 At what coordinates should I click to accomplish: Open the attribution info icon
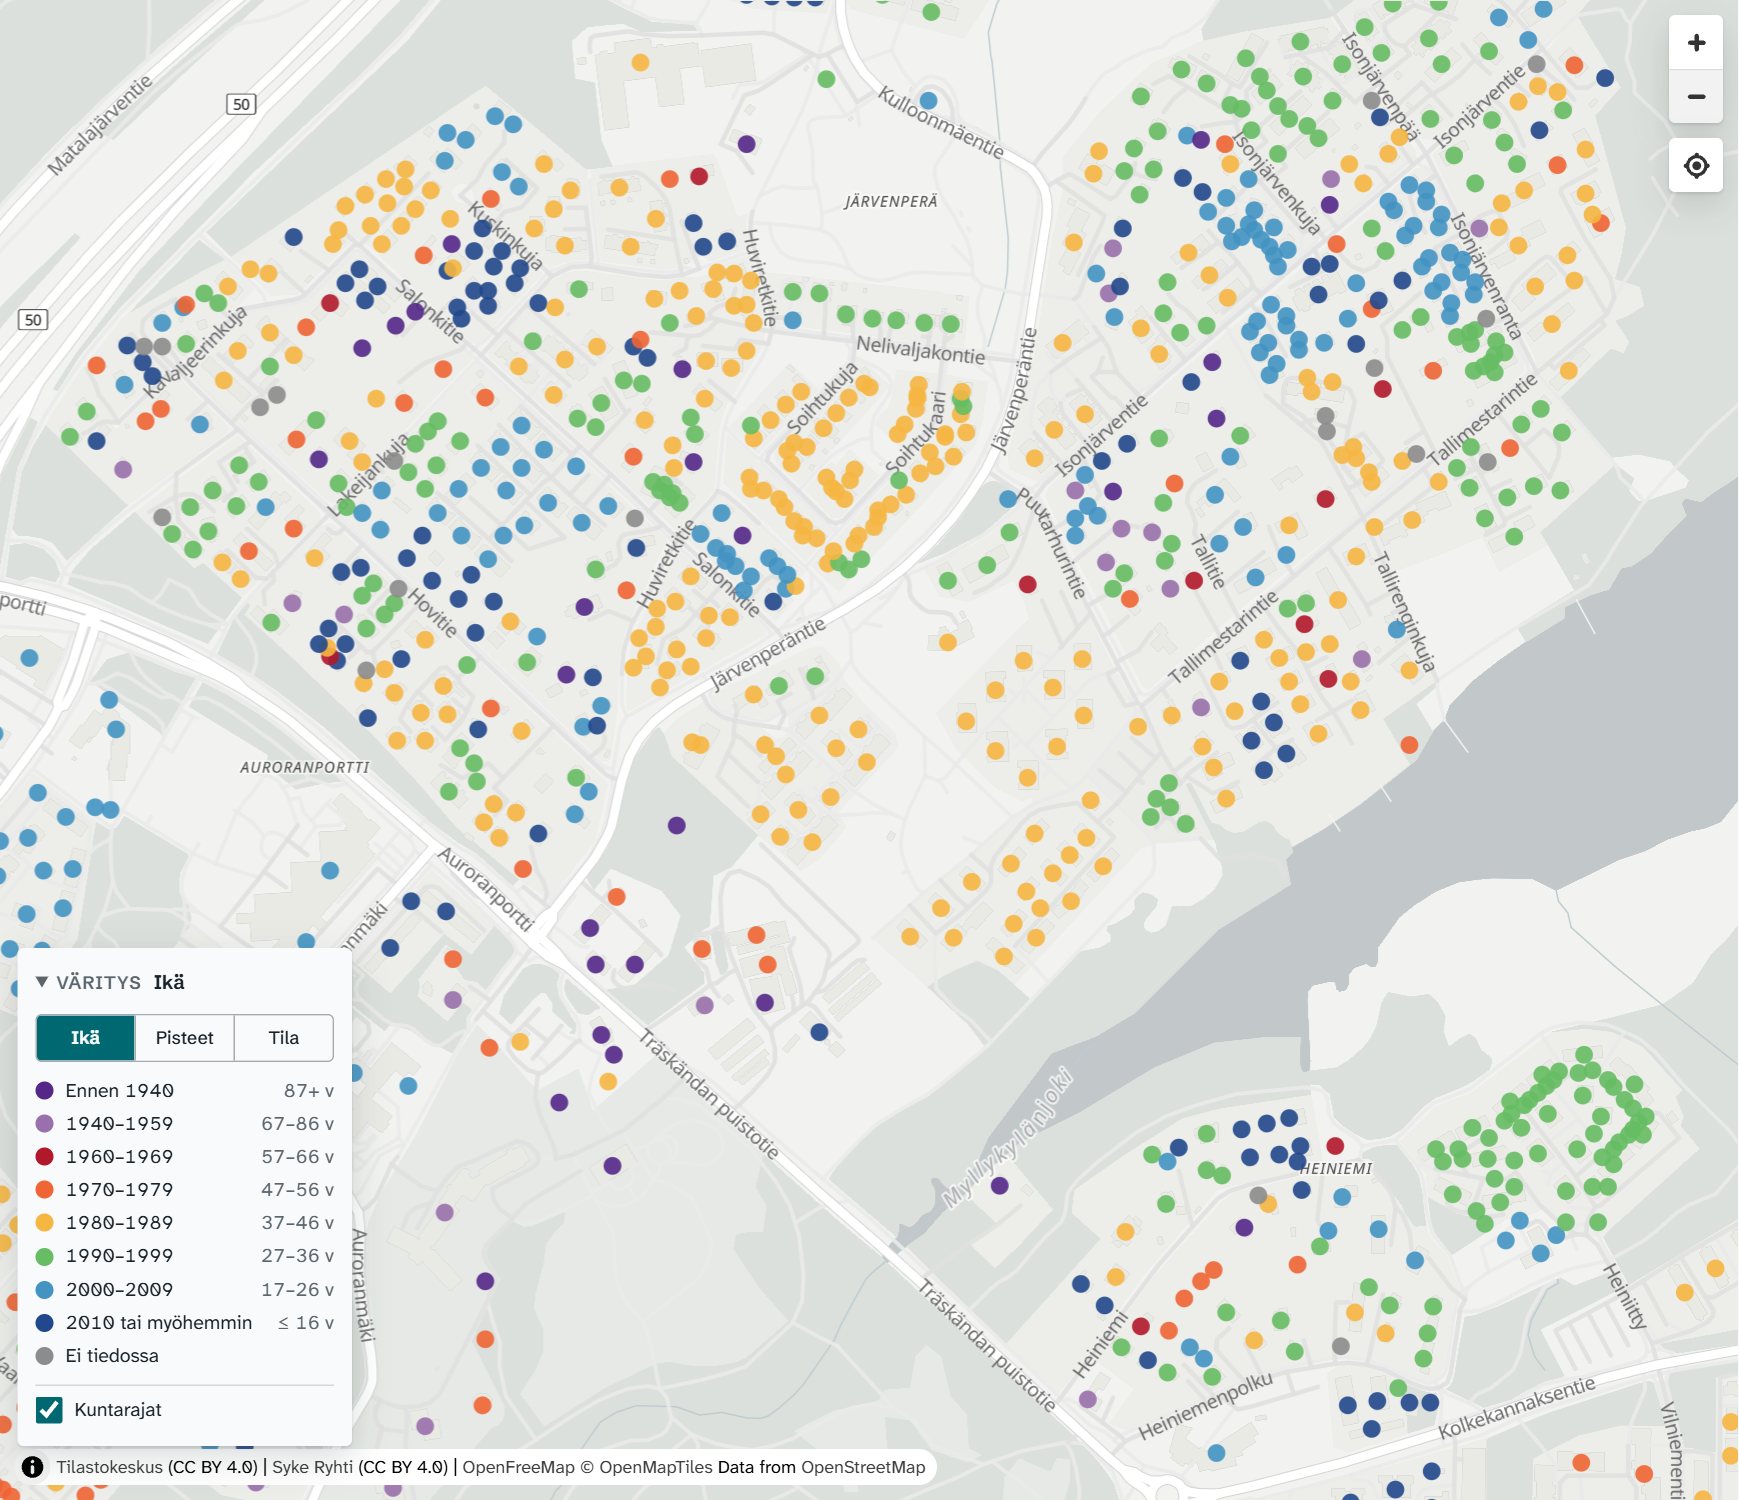pyautogui.click(x=32, y=1467)
